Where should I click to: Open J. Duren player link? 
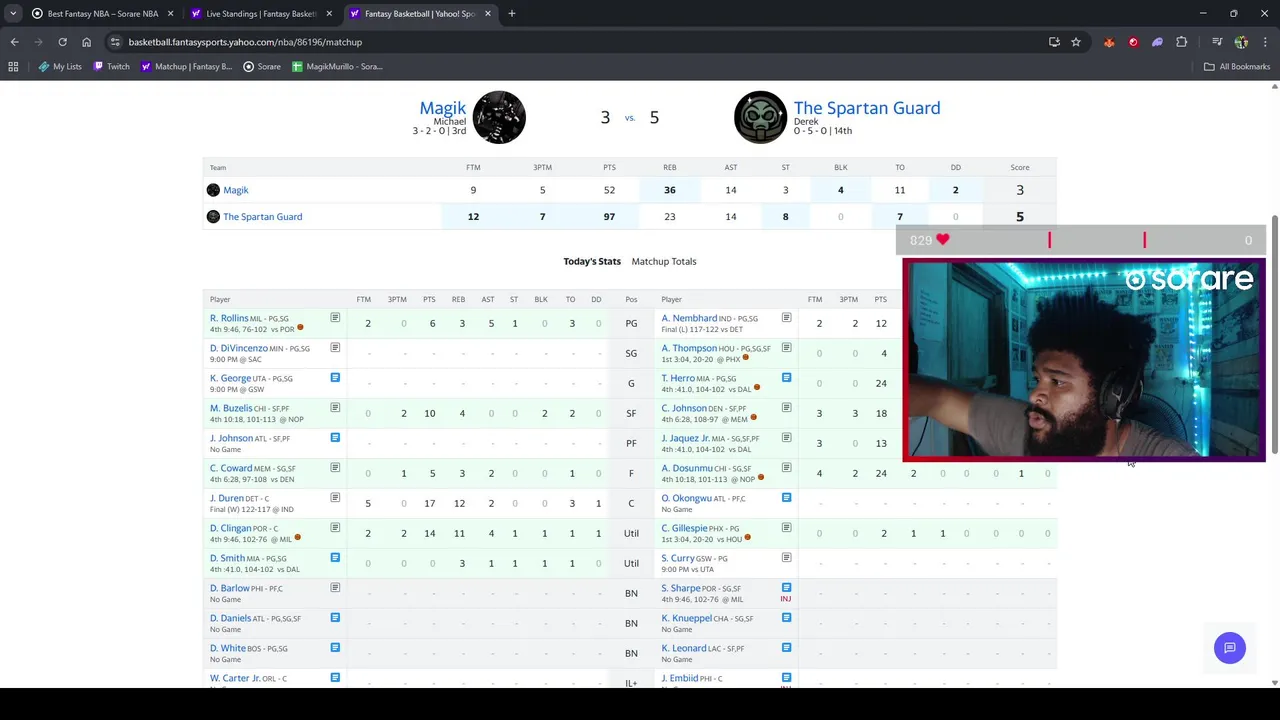(227, 498)
